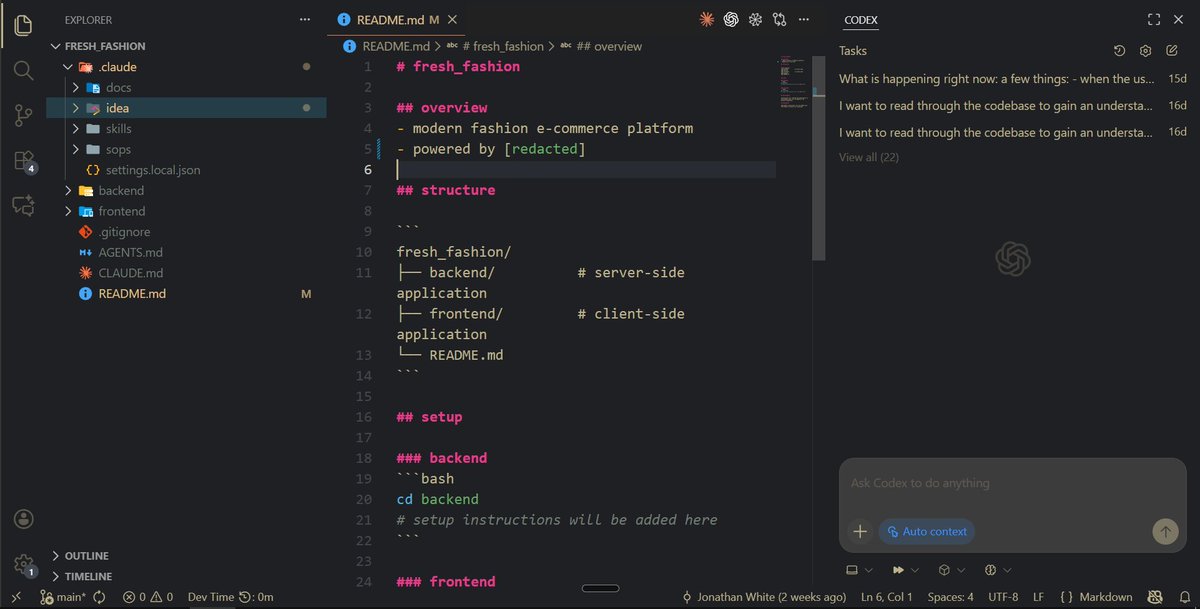Click Ln 6, Col 1 to go to line
The height and width of the screenshot is (609, 1200).
click(x=886, y=596)
